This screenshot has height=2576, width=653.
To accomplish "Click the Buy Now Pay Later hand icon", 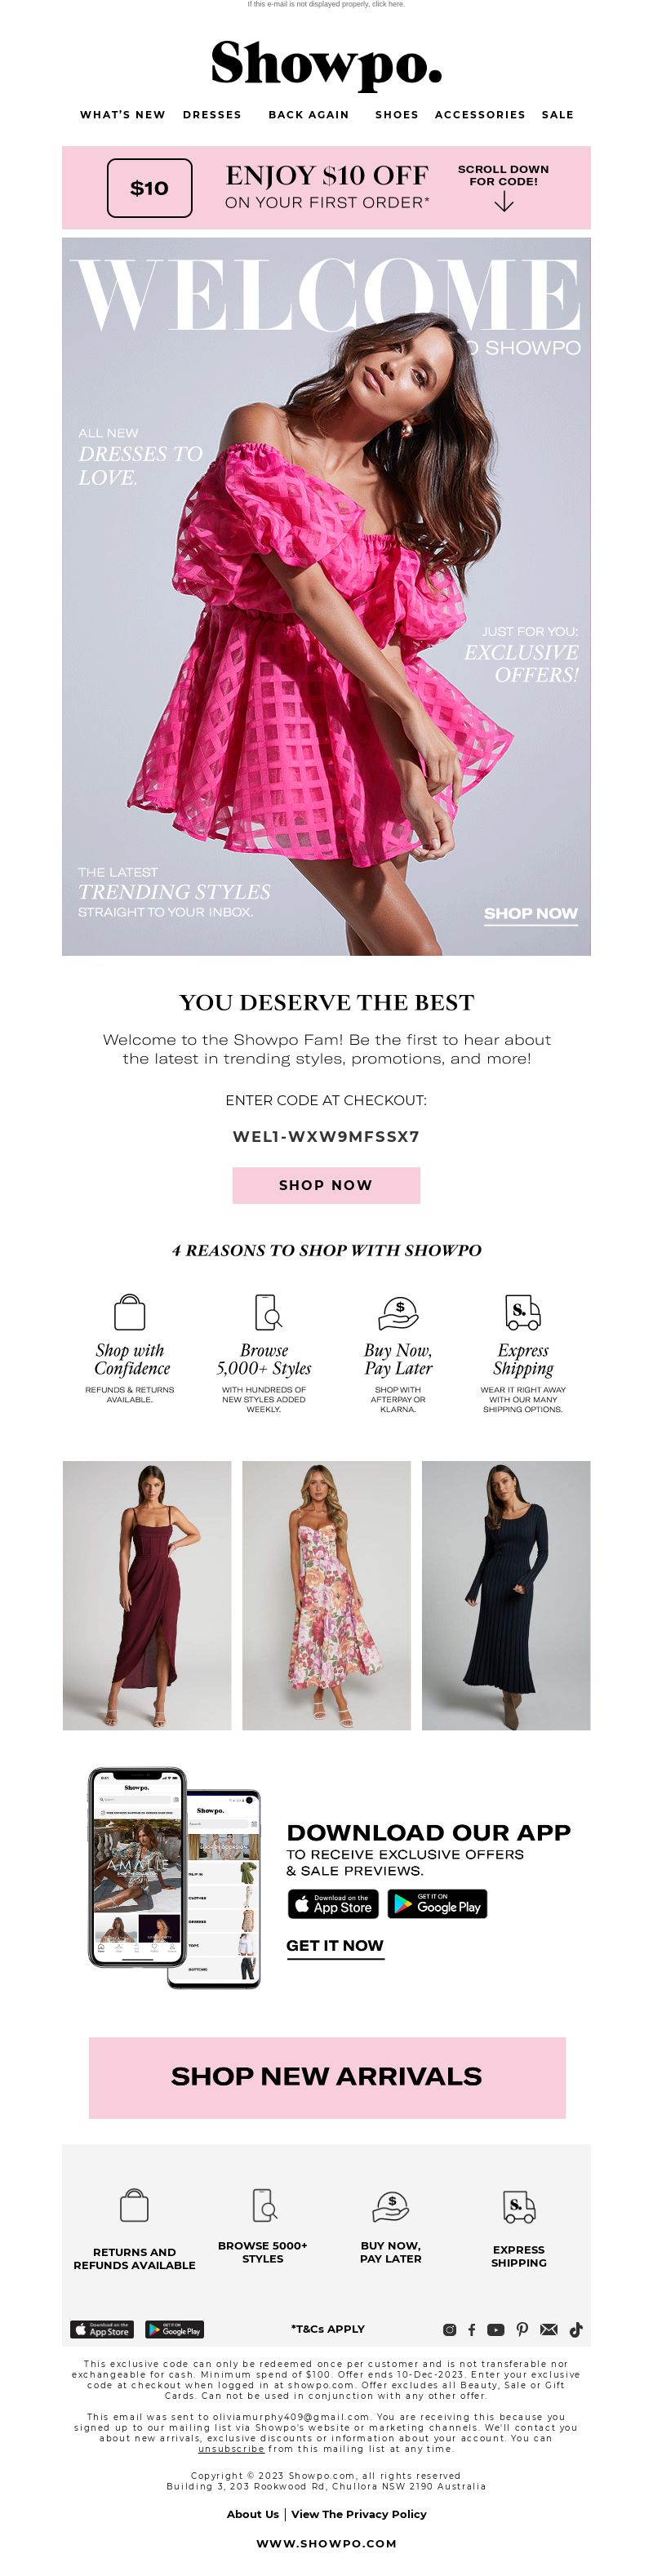I will pyautogui.click(x=398, y=1312).
